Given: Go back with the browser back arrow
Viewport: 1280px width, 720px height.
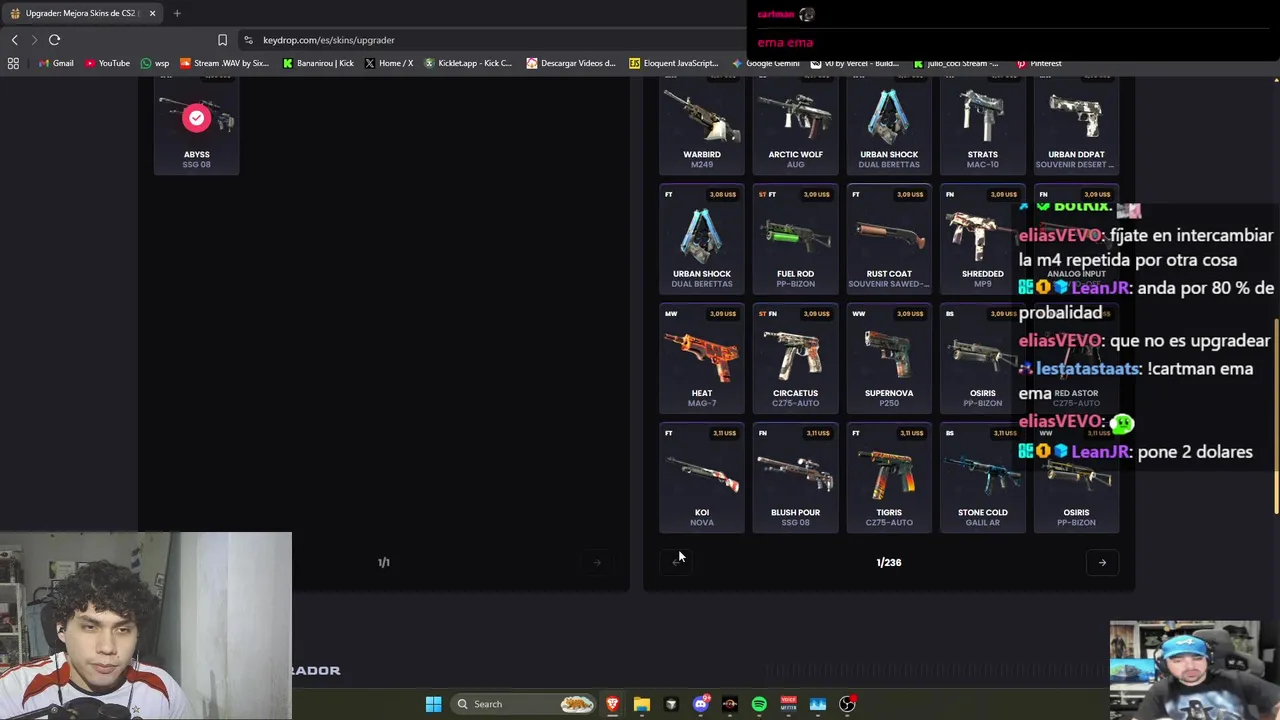Looking at the screenshot, I should click(x=14, y=40).
